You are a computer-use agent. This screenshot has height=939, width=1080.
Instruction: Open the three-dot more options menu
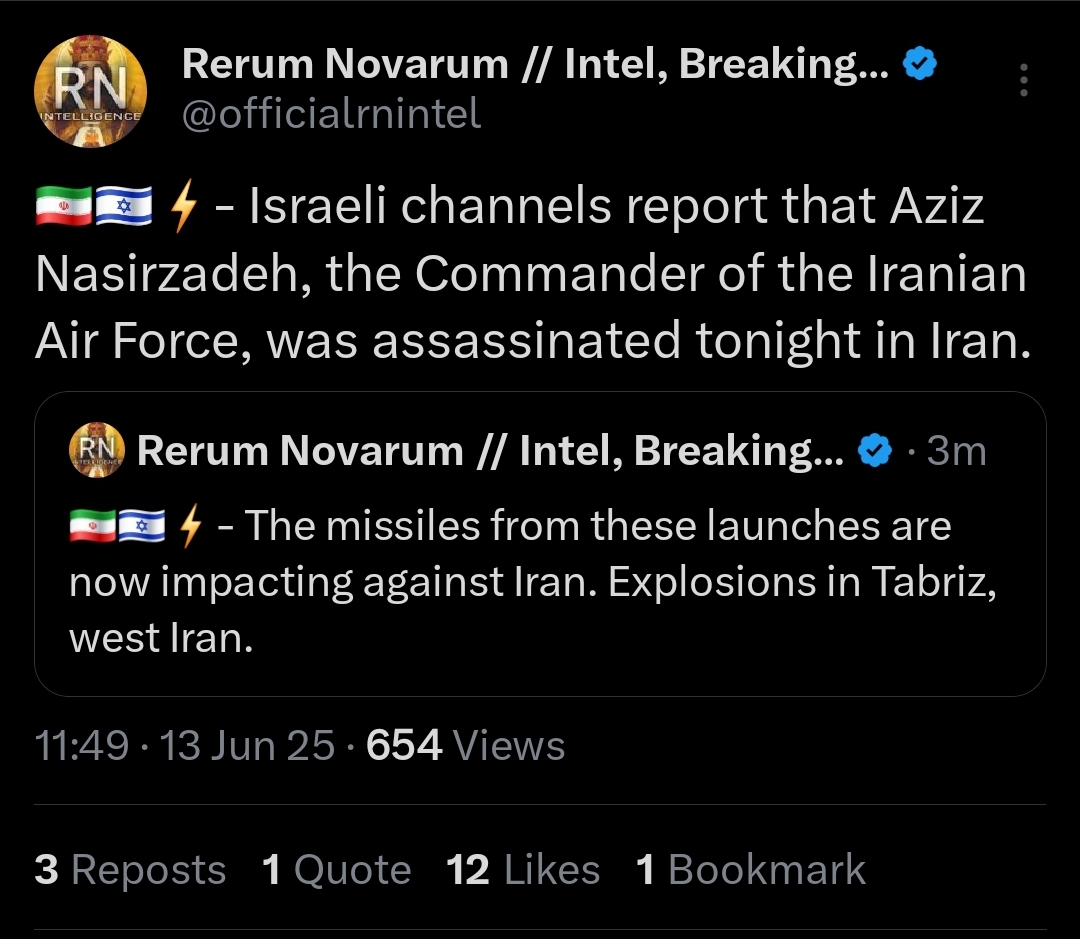(1024, 80)
